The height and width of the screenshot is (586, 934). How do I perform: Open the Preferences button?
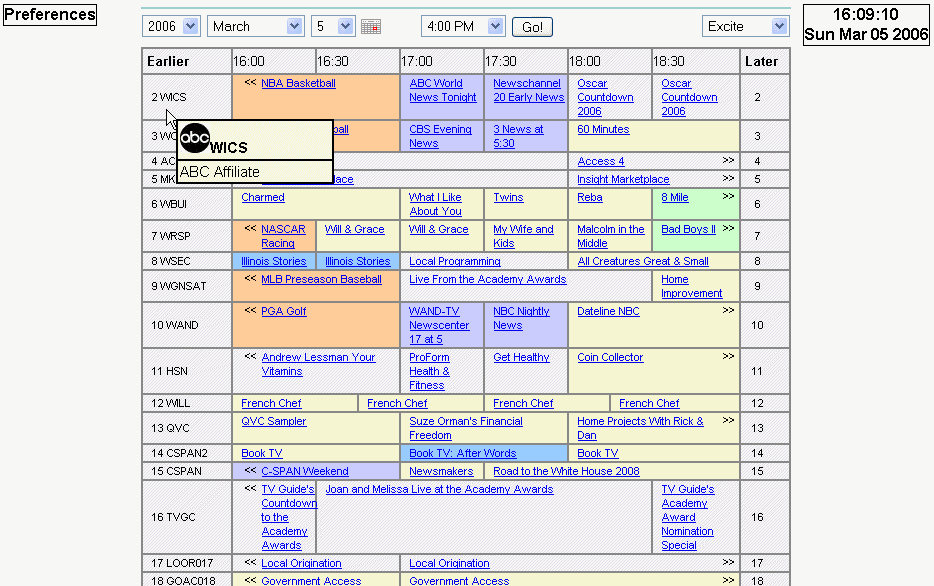(50, 14)
